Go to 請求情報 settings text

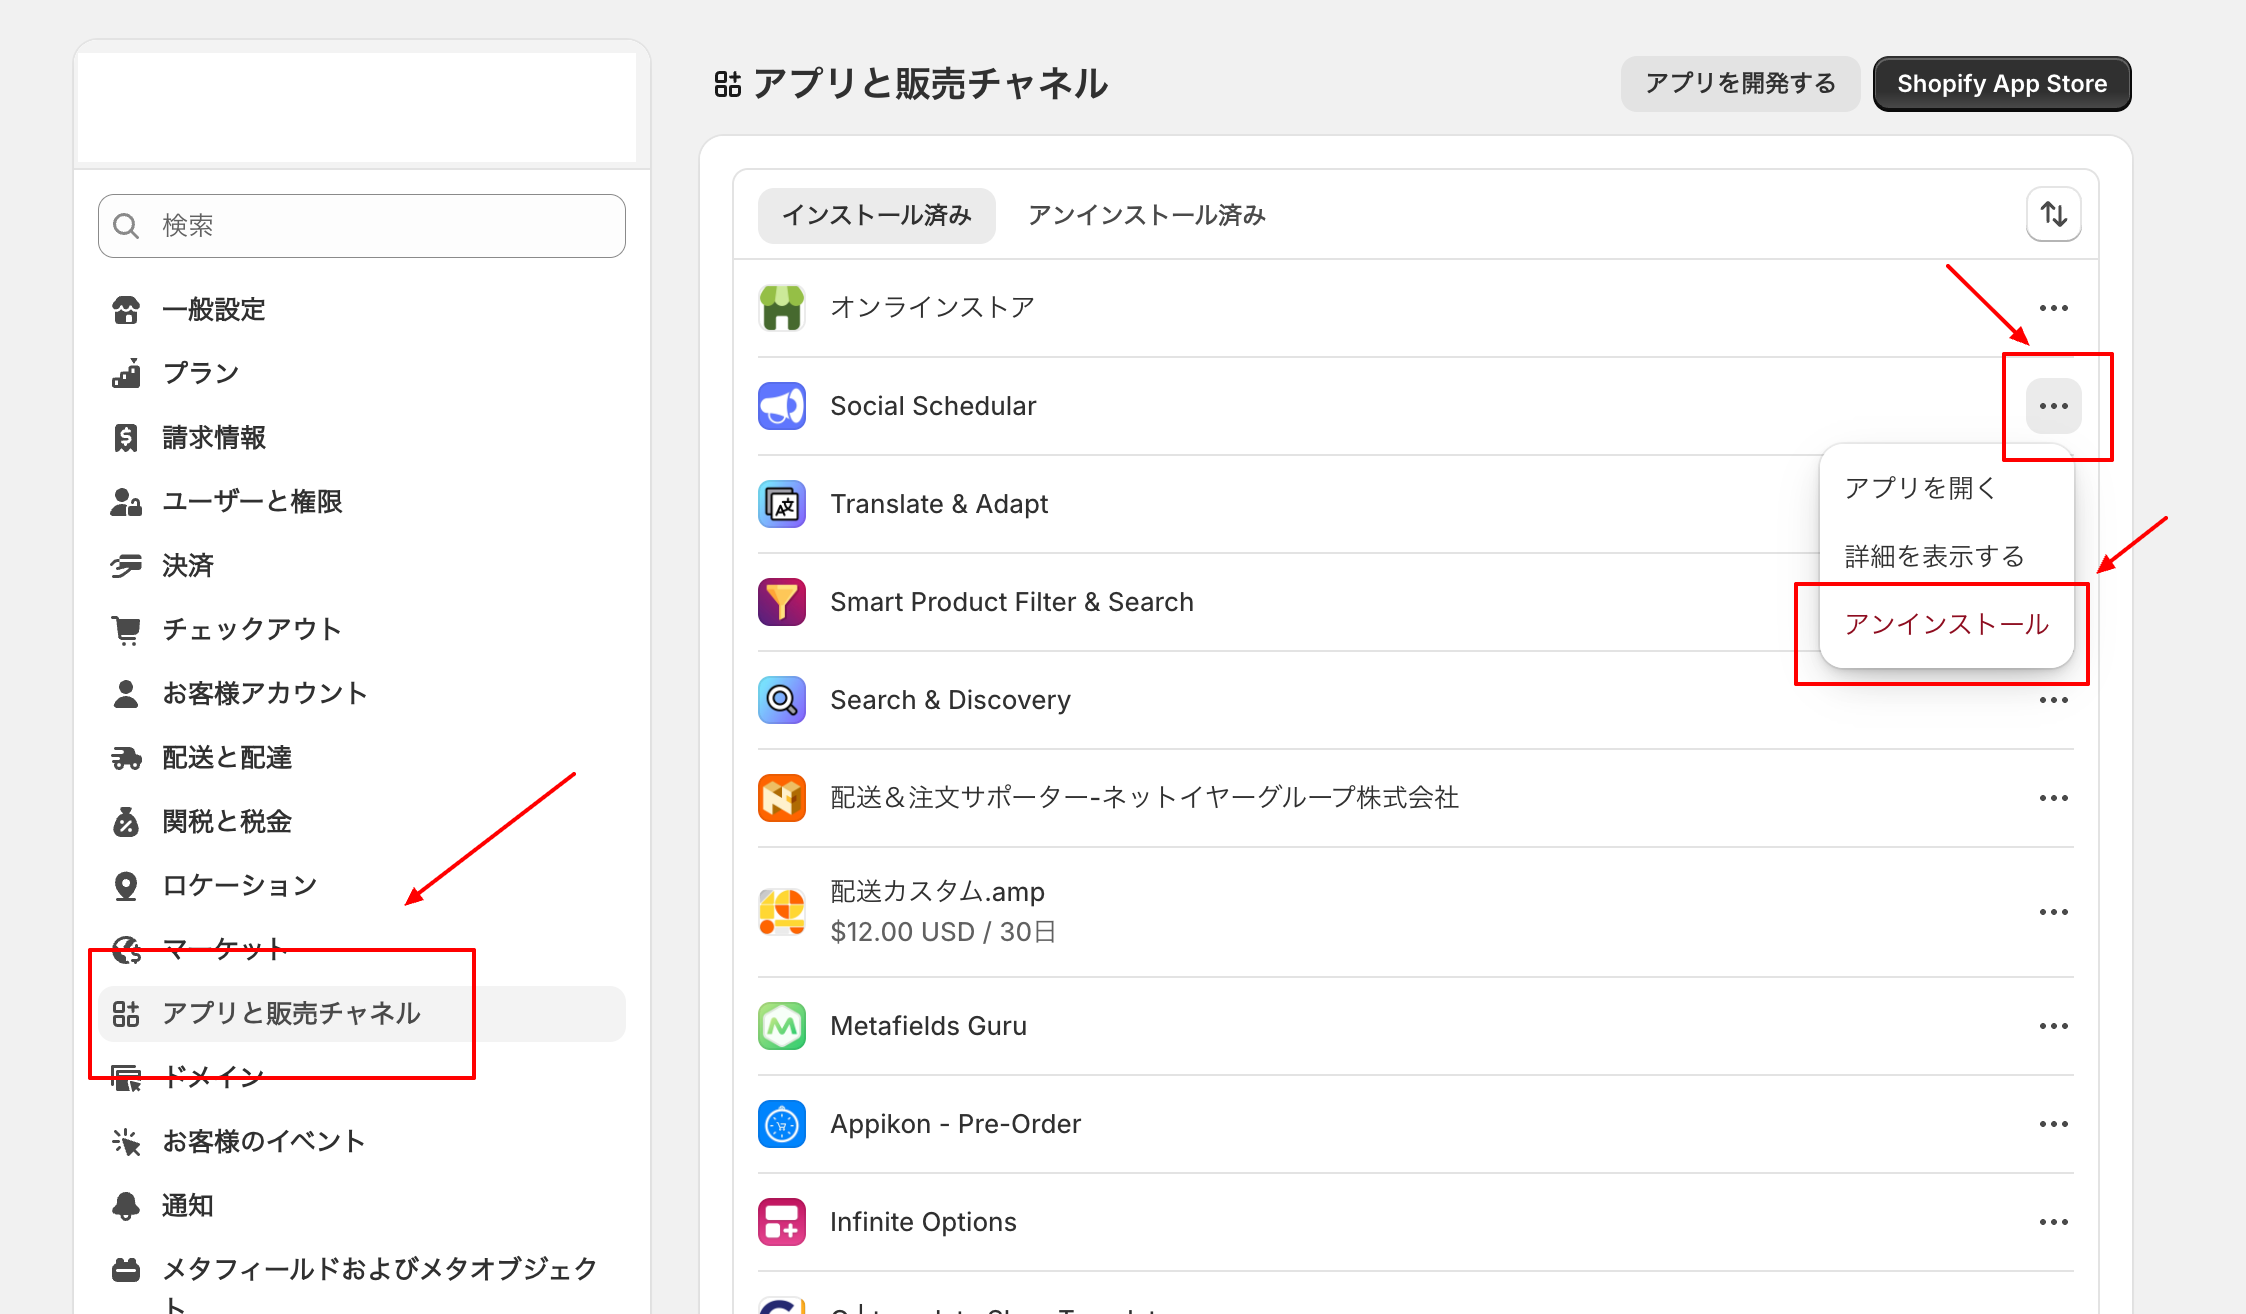pyautogui.click(x=214, y=438)
